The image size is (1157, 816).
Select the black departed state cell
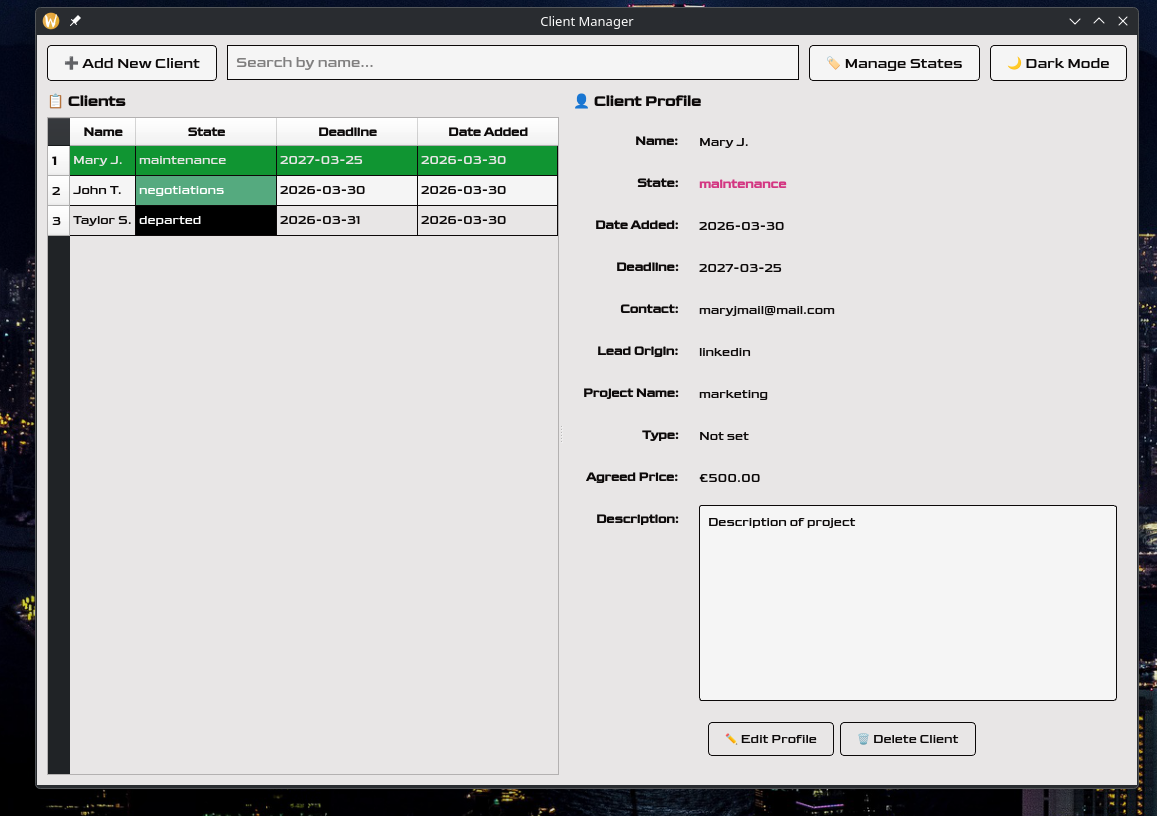205,221
